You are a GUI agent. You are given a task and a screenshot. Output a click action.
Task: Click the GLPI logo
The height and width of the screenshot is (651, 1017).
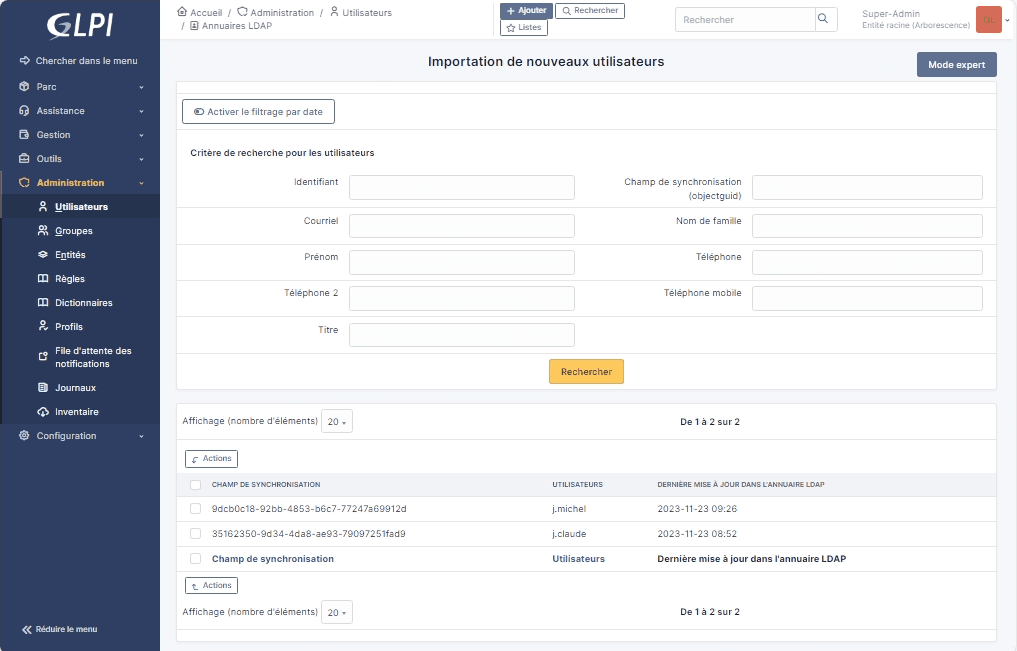tap(79, 25)
